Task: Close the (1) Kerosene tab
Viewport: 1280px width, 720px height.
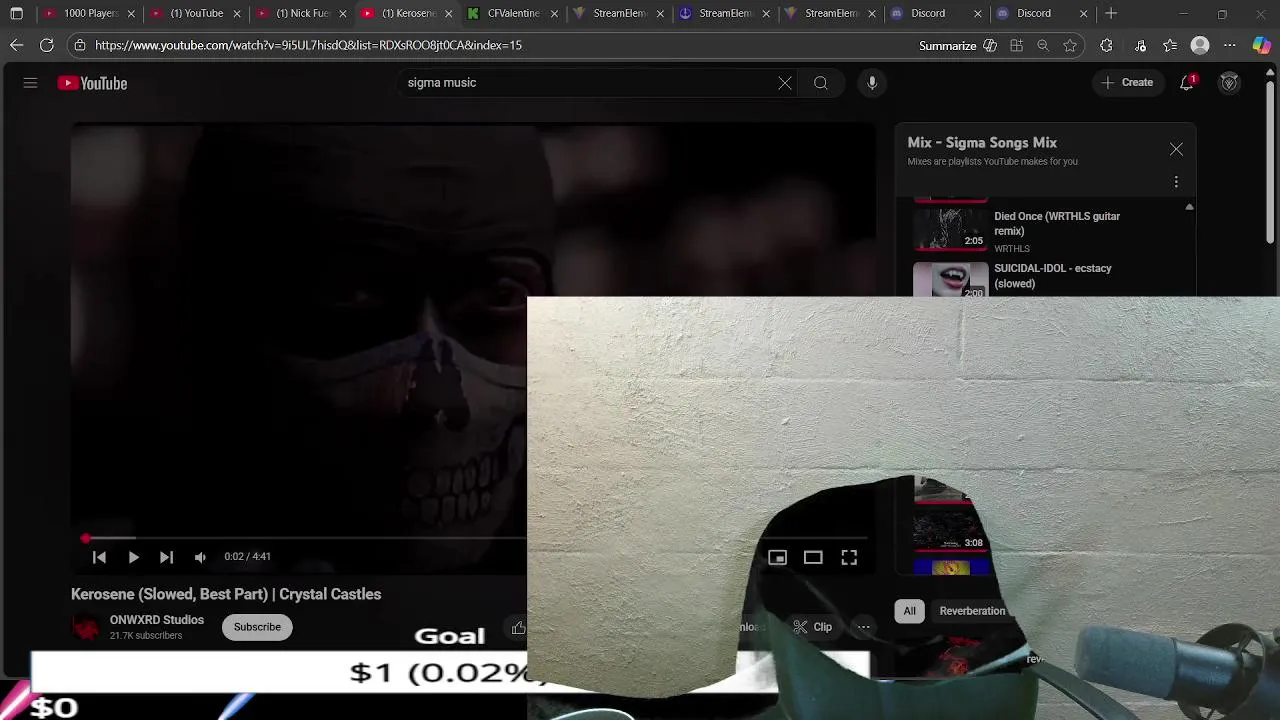Action: [448, 14]
